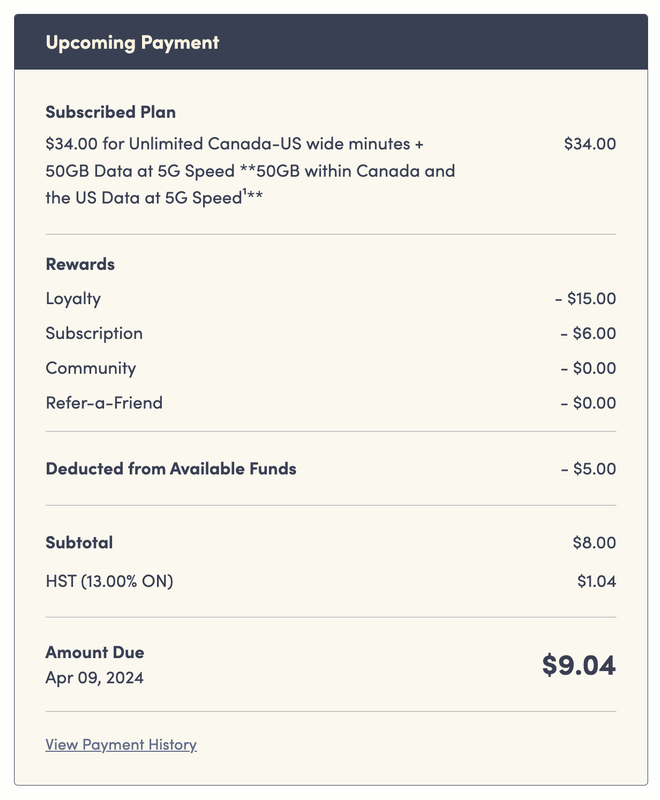Screen dimensions: 660x800
Task: Open the View Payment History link
Action: click(121, 744)
